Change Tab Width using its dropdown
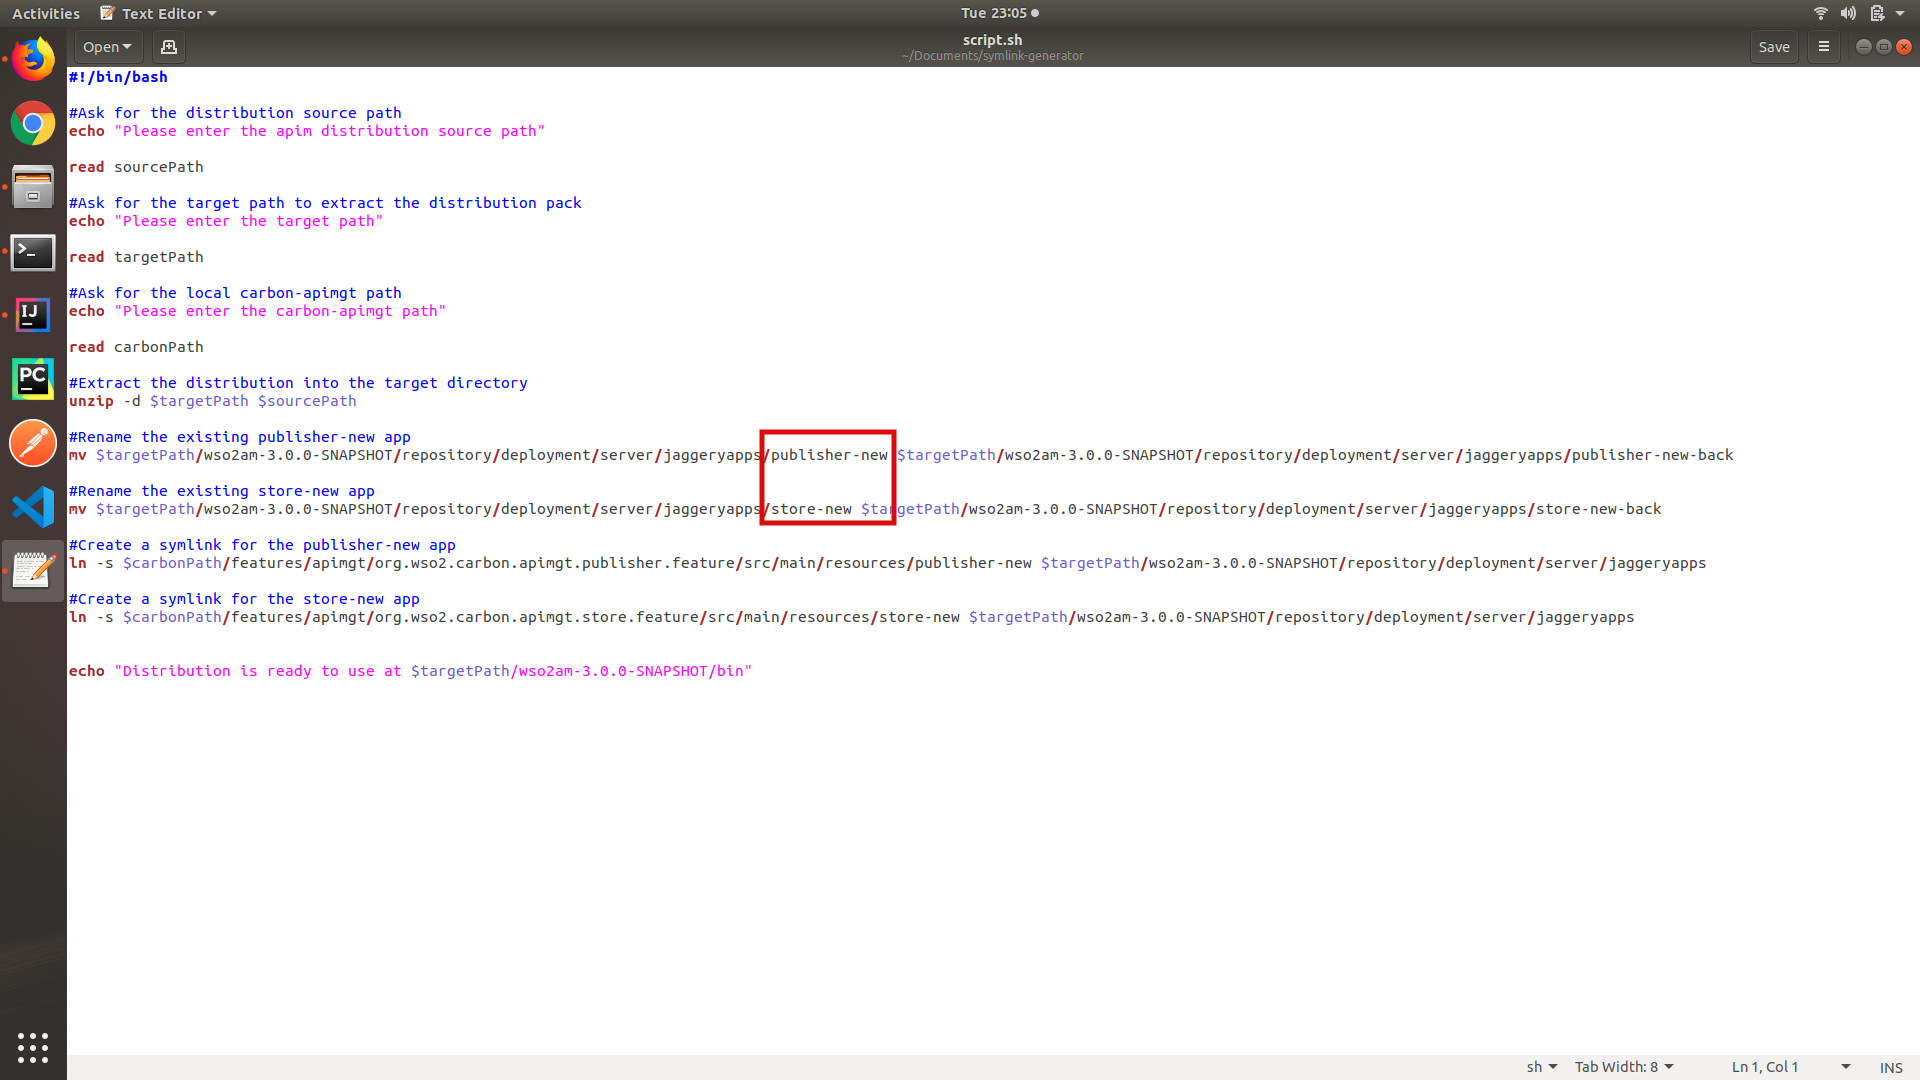 (x=1623, y=1066)
